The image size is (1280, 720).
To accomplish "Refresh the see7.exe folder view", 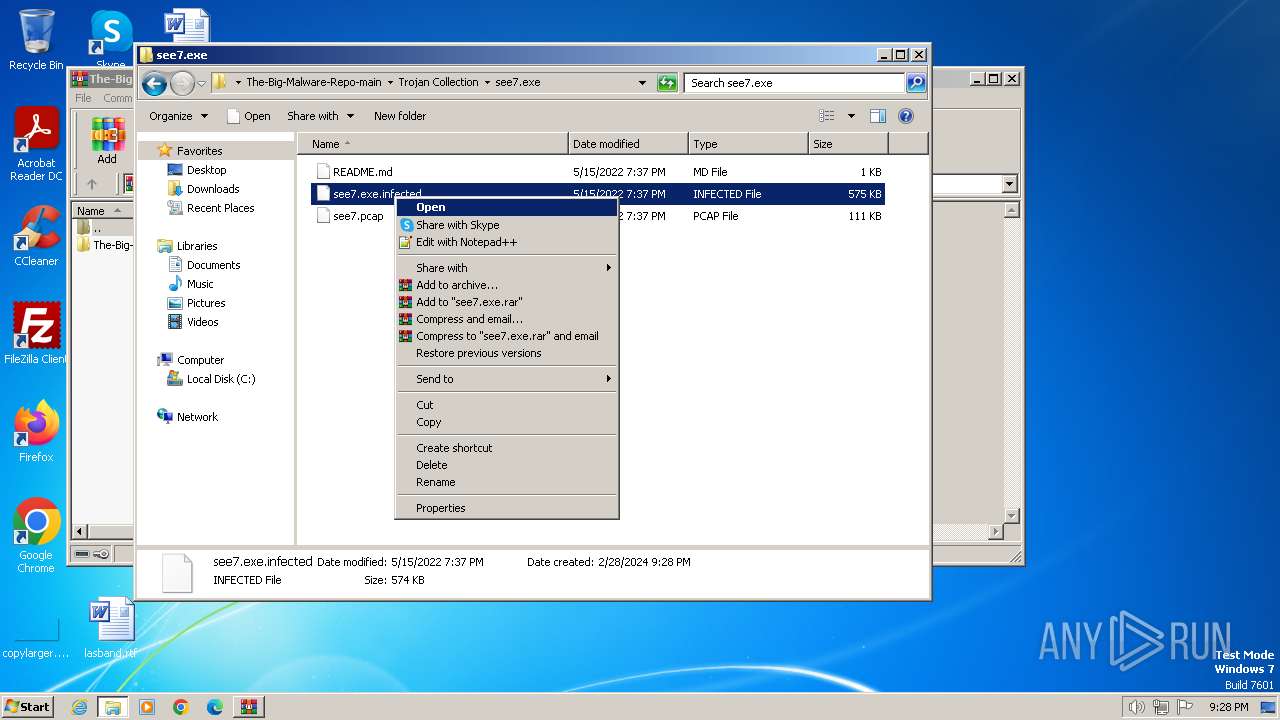I will [x=667, y=83].
